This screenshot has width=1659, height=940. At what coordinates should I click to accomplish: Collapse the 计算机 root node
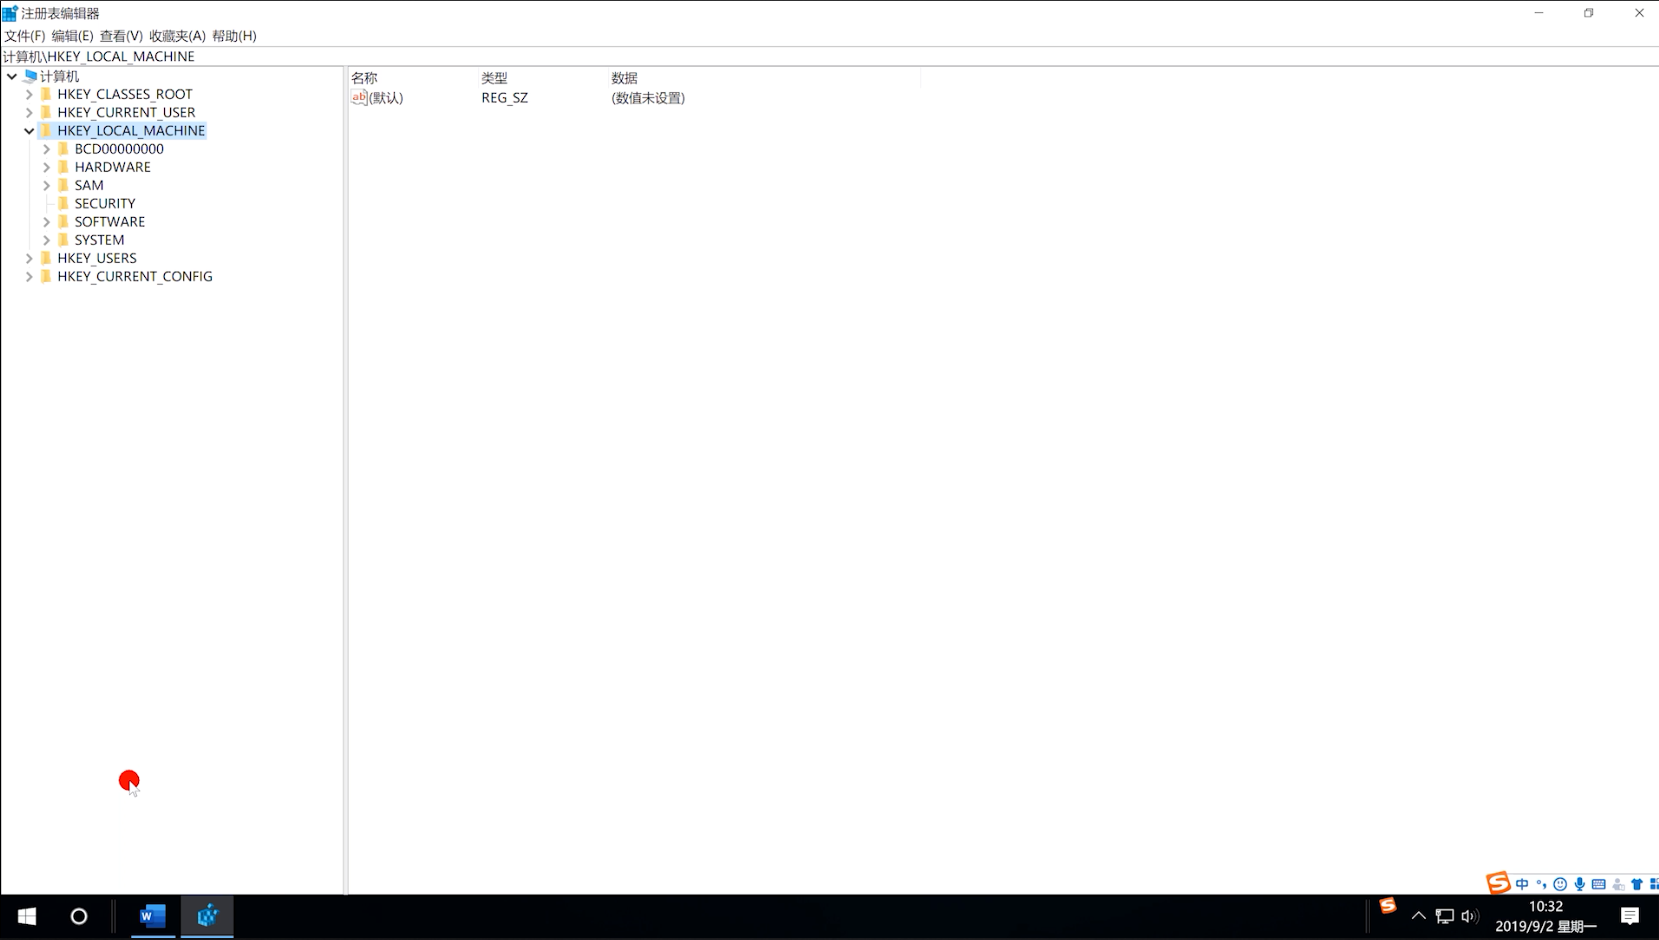12,76
